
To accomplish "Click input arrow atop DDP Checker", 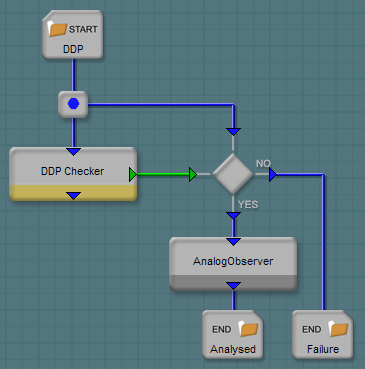I will tap(73, 152).
